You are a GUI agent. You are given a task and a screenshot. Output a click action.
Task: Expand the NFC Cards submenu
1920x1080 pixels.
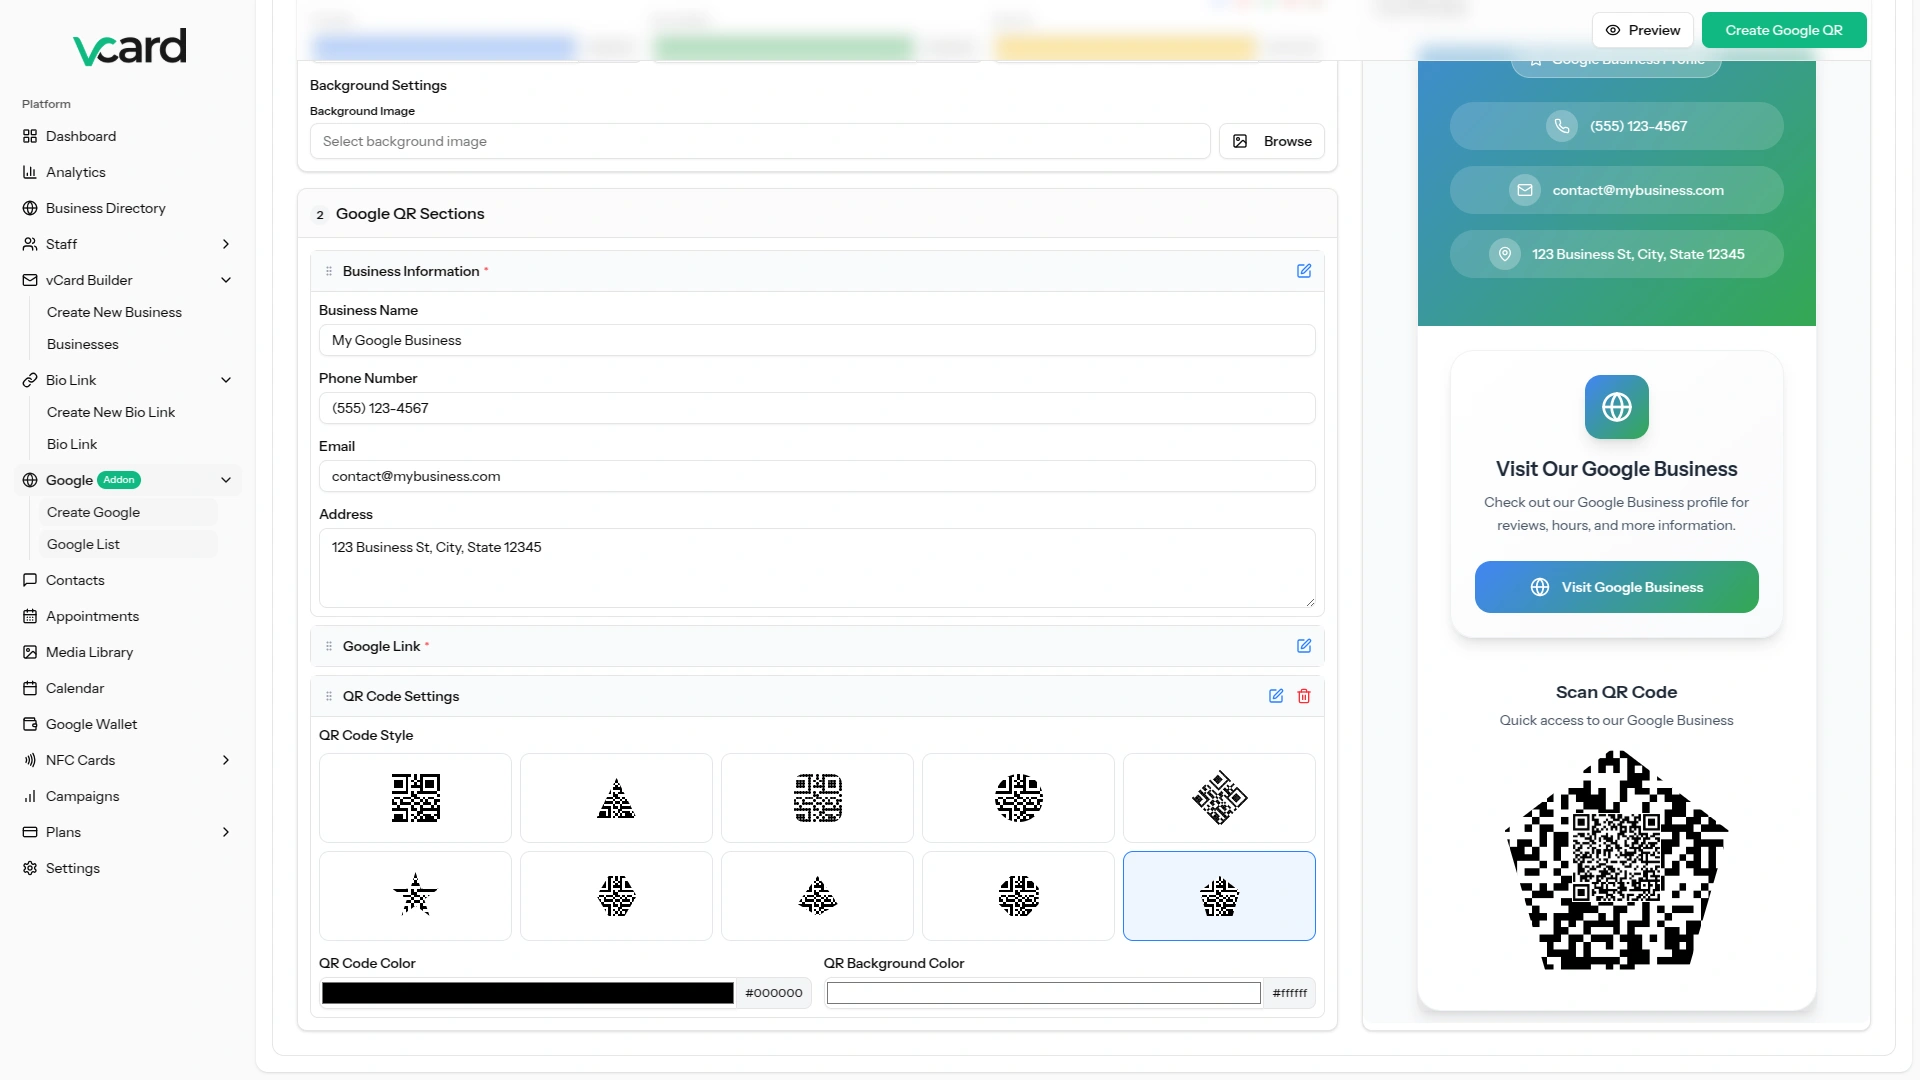(226, 760)
